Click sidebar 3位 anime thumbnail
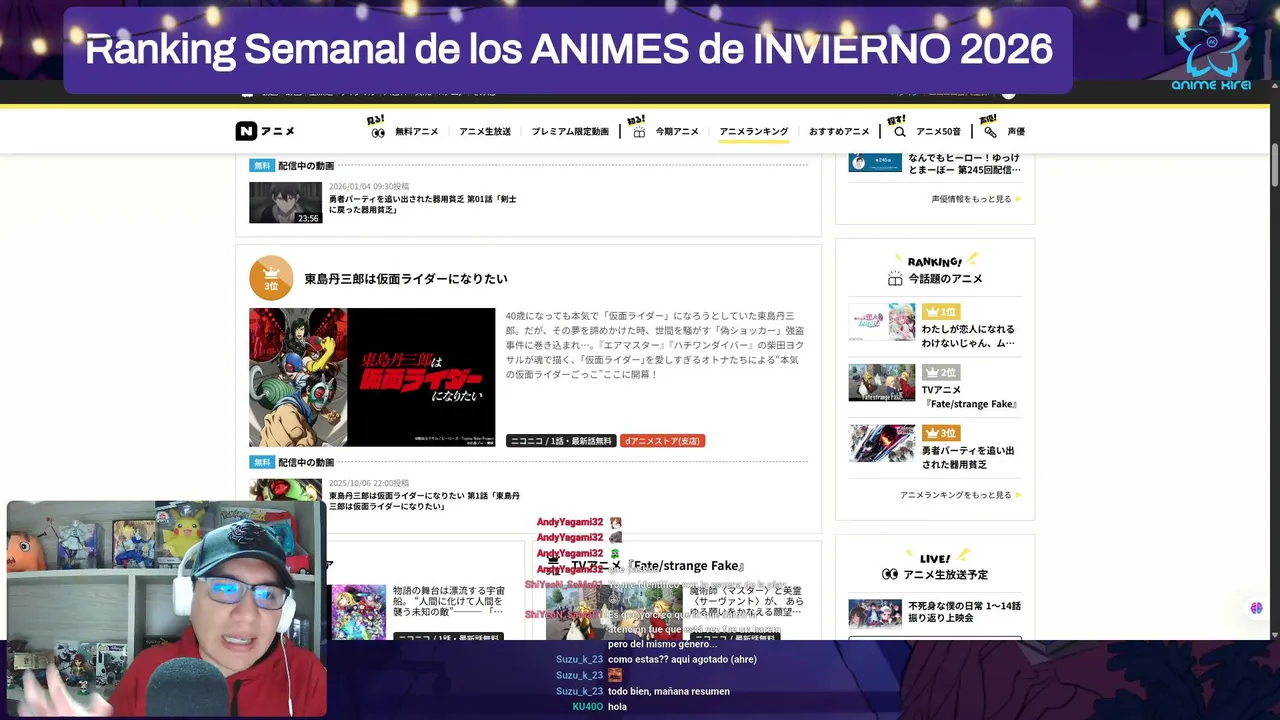Viewport: 1280px width, 720px height. tap(882, 443)
